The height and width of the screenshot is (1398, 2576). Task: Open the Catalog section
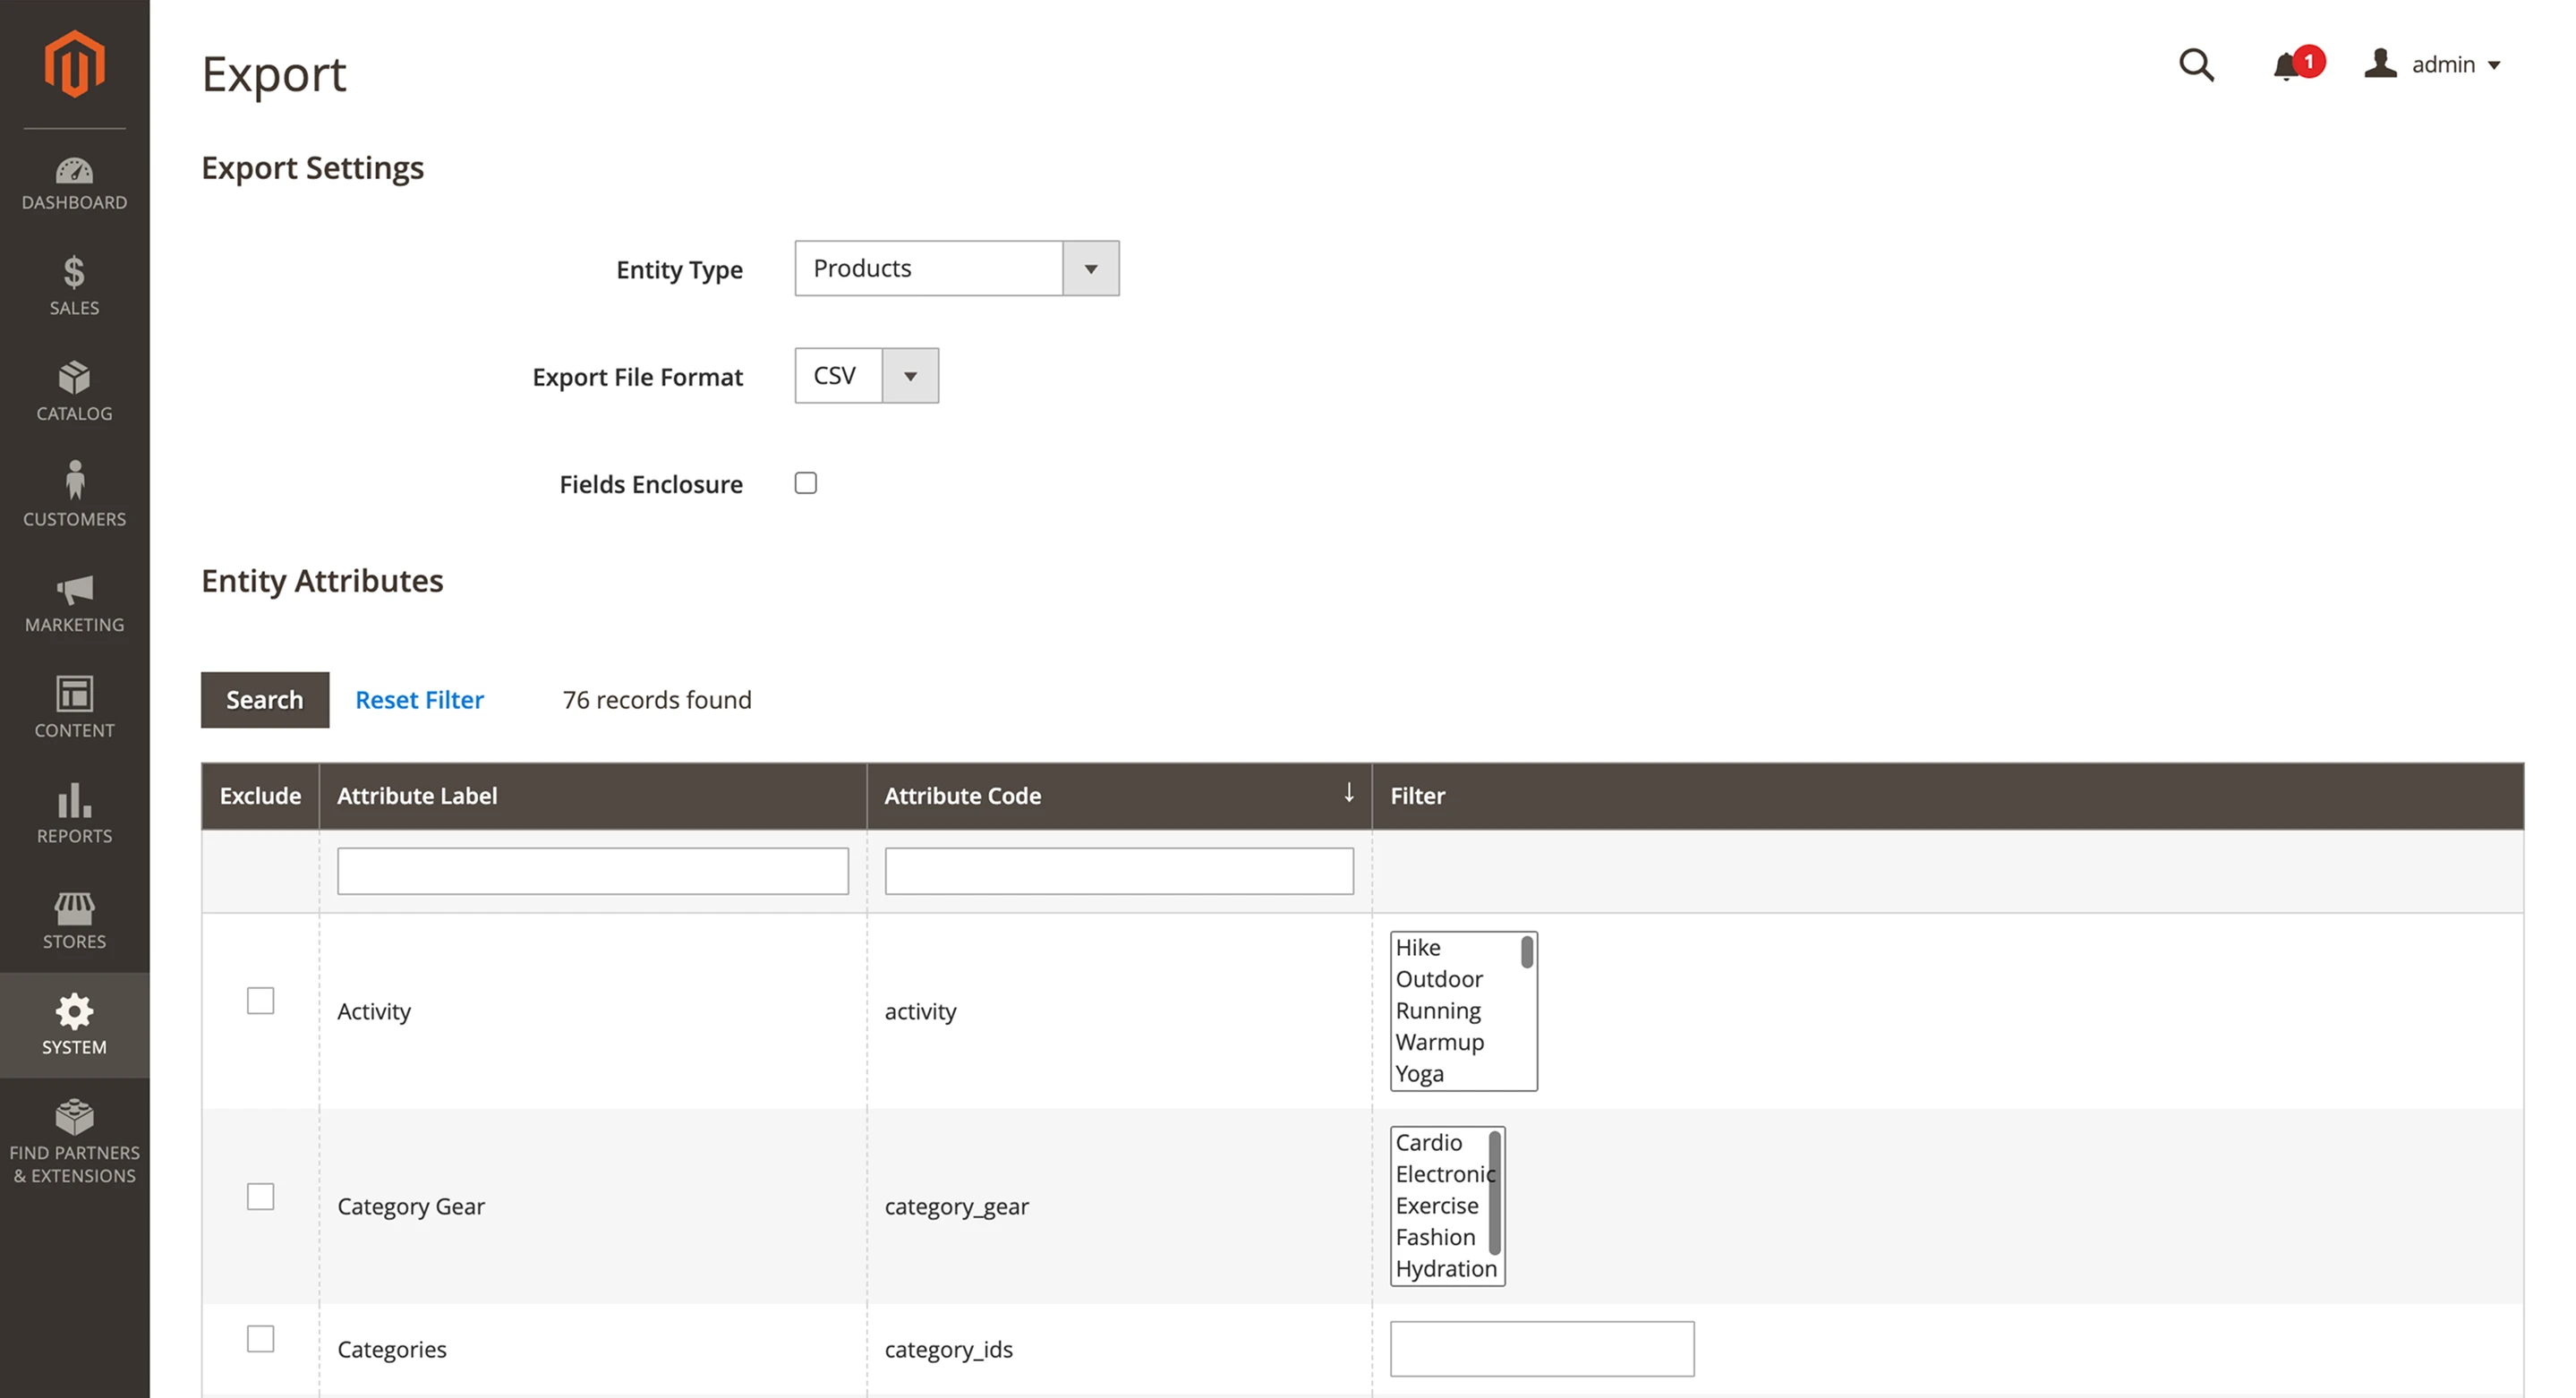(74, 392)
